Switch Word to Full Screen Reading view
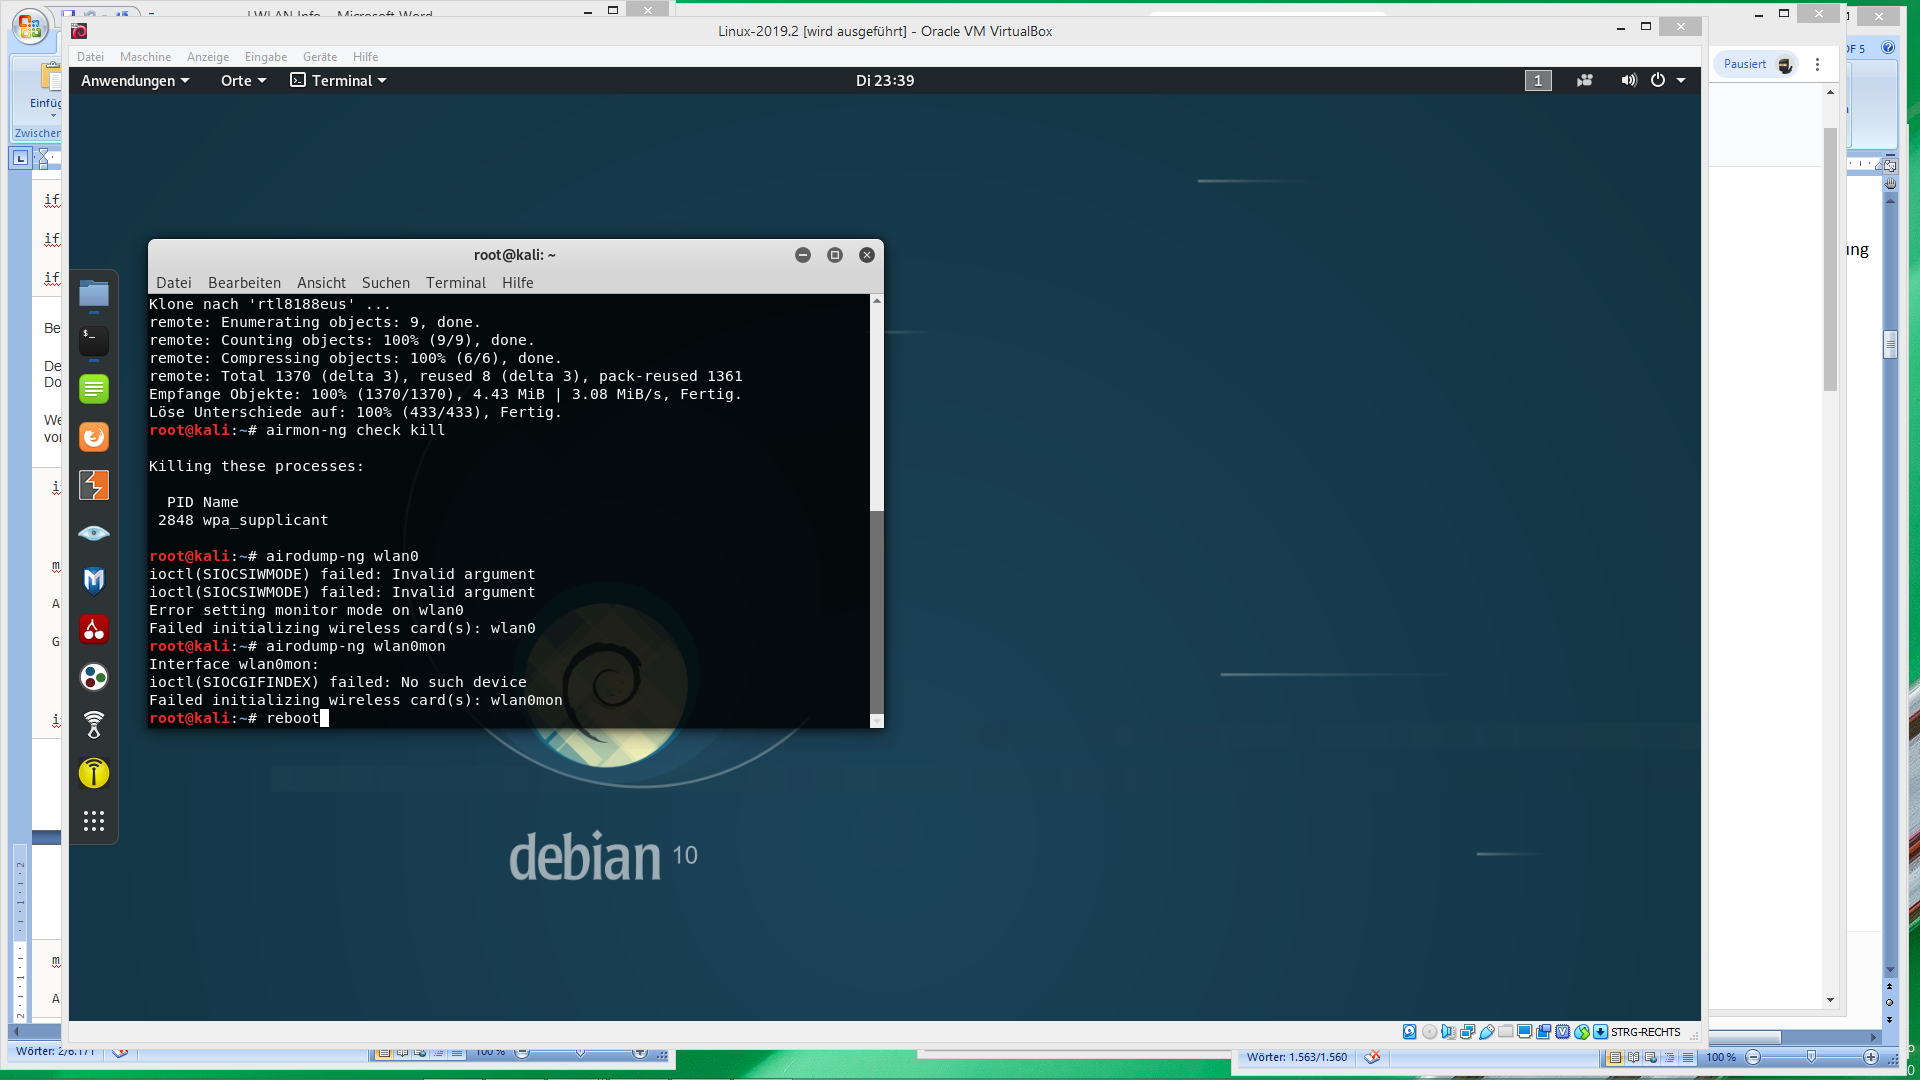 click(1633, 1057)
